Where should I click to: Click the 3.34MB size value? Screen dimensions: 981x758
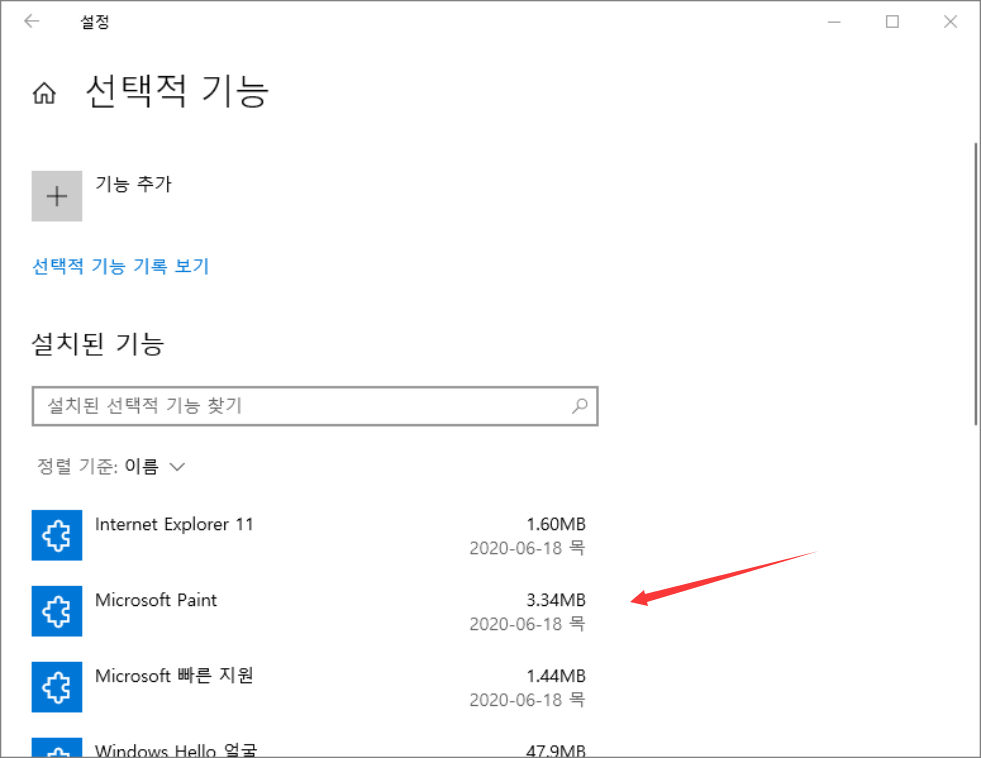pos(556,600)
